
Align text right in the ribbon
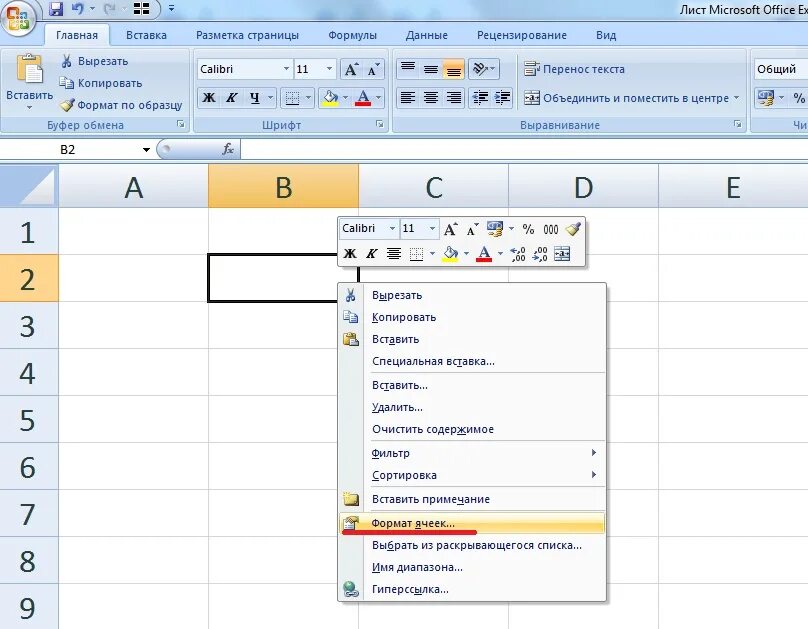coord(453,98)
